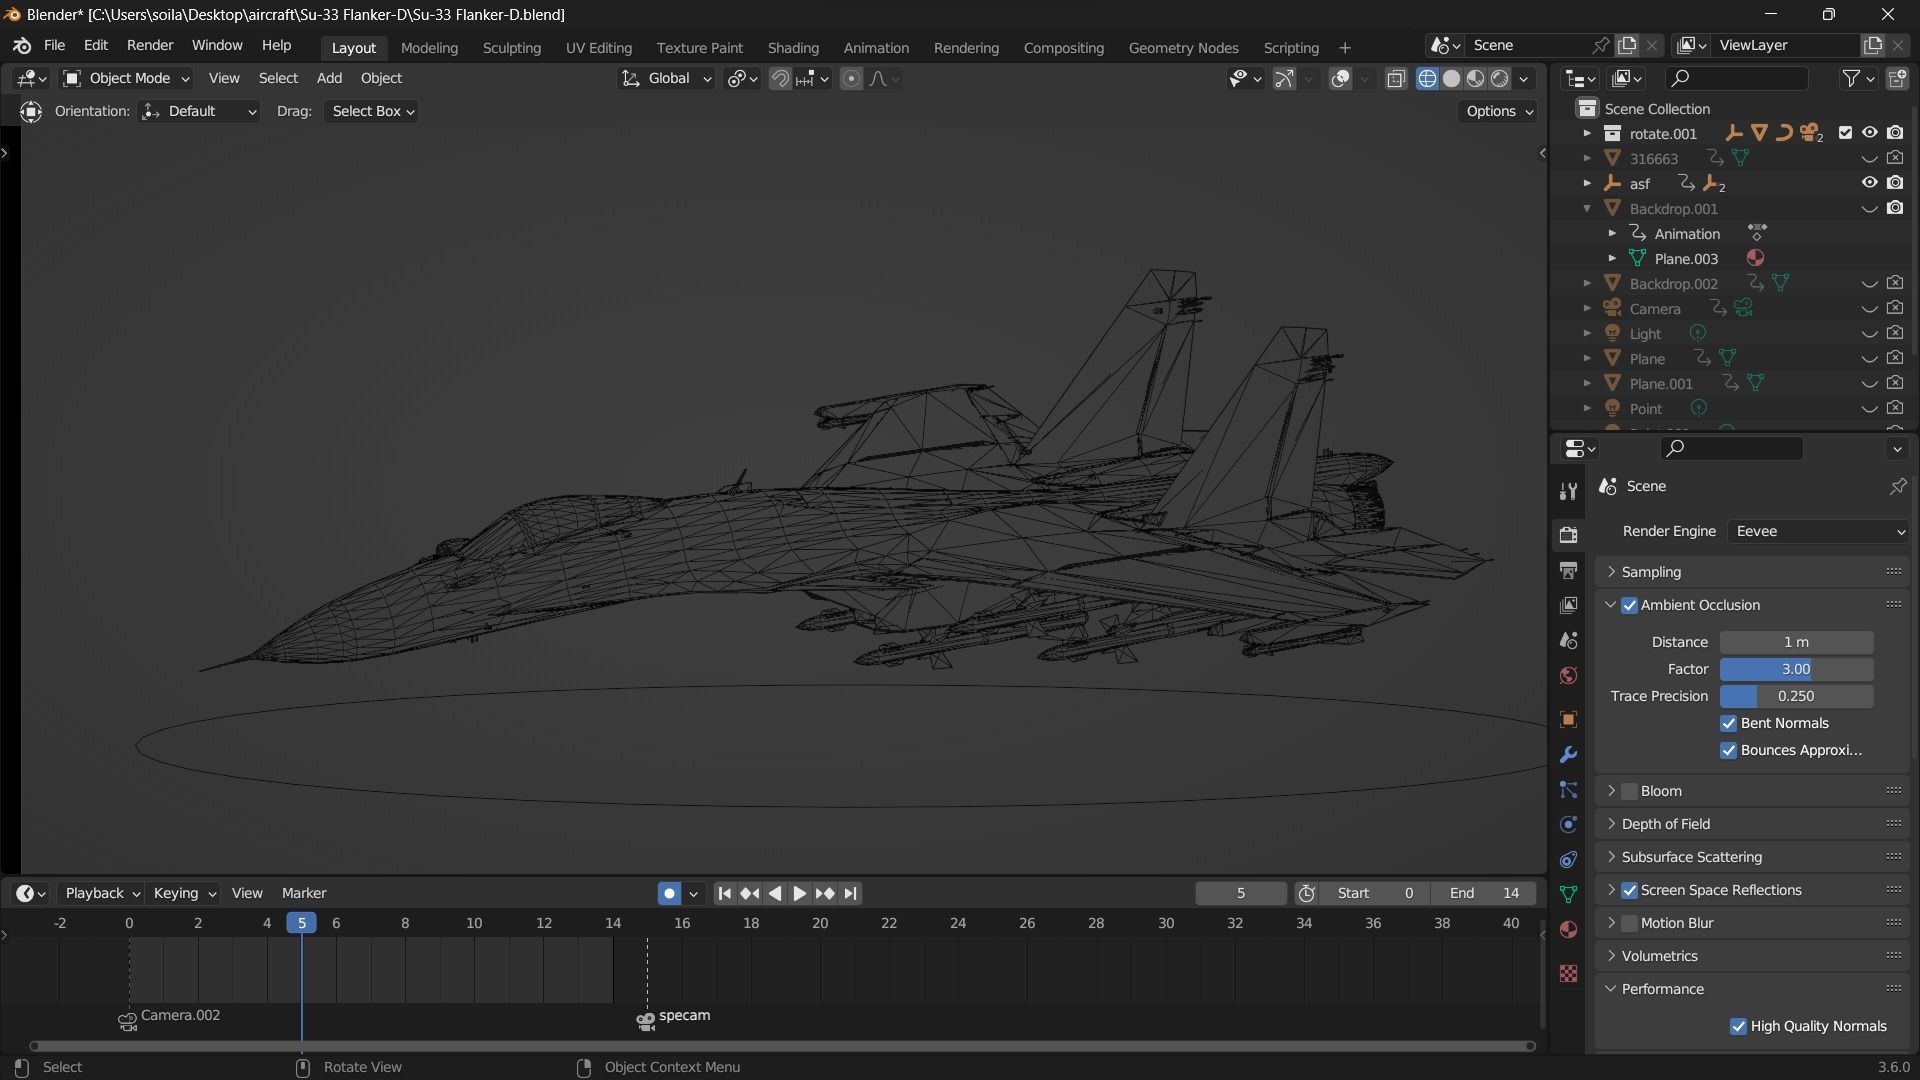
Task: Open the World properties tab
Action: [1568, 676]
